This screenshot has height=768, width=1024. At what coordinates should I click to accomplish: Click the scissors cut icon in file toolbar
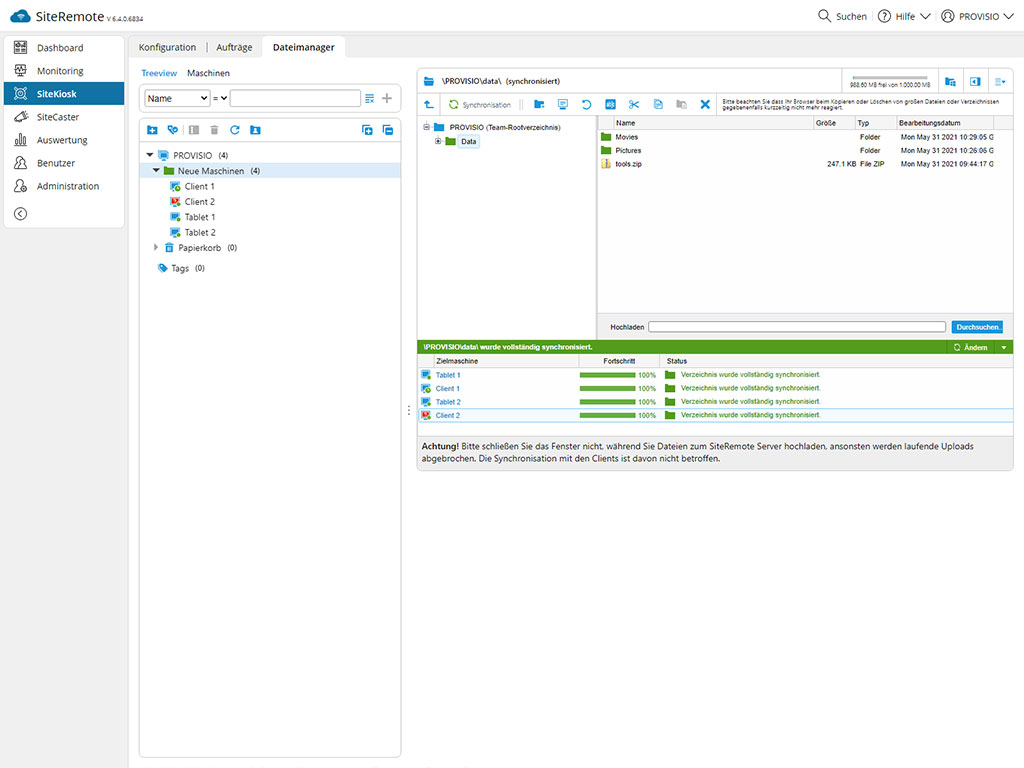click(633, 104)
